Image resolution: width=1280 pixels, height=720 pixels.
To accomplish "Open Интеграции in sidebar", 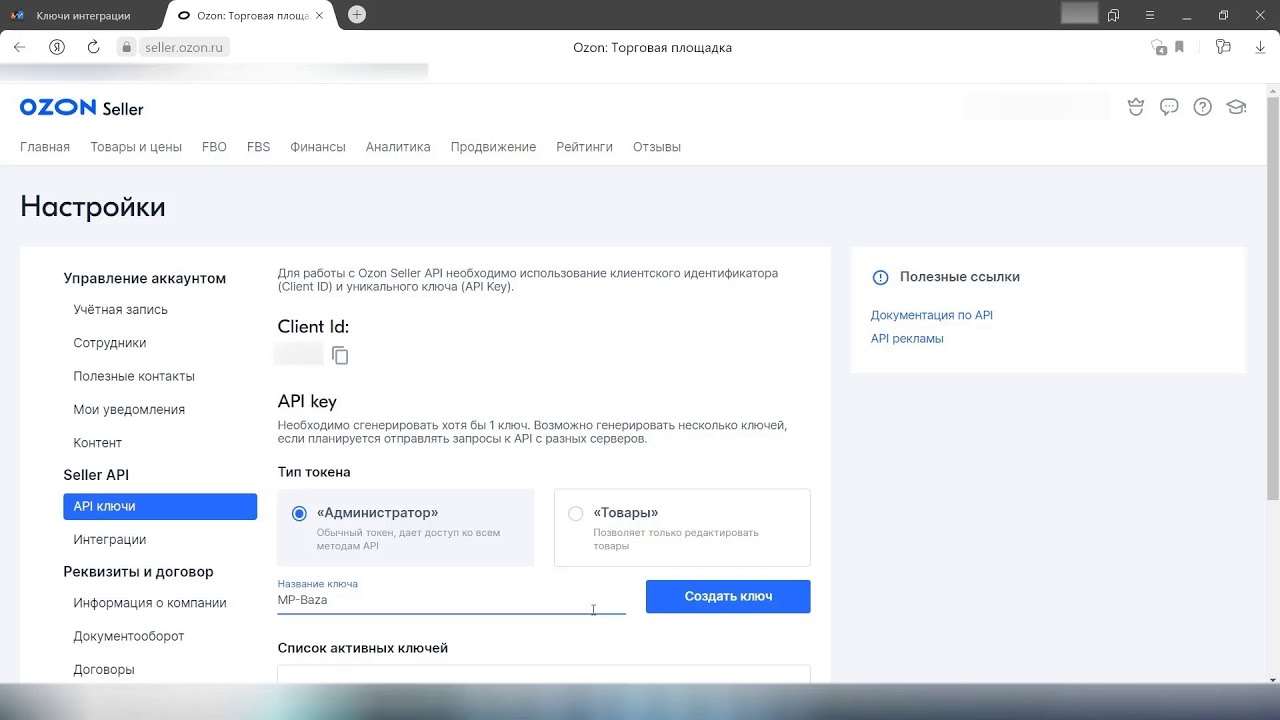I will (110, 539).
